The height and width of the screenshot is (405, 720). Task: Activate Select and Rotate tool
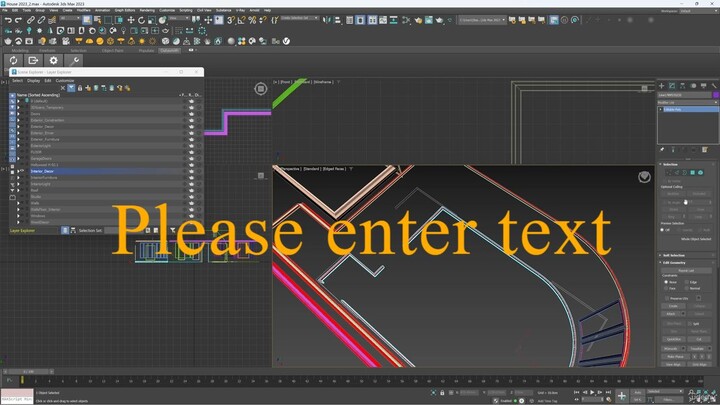[x=141, y=20]
